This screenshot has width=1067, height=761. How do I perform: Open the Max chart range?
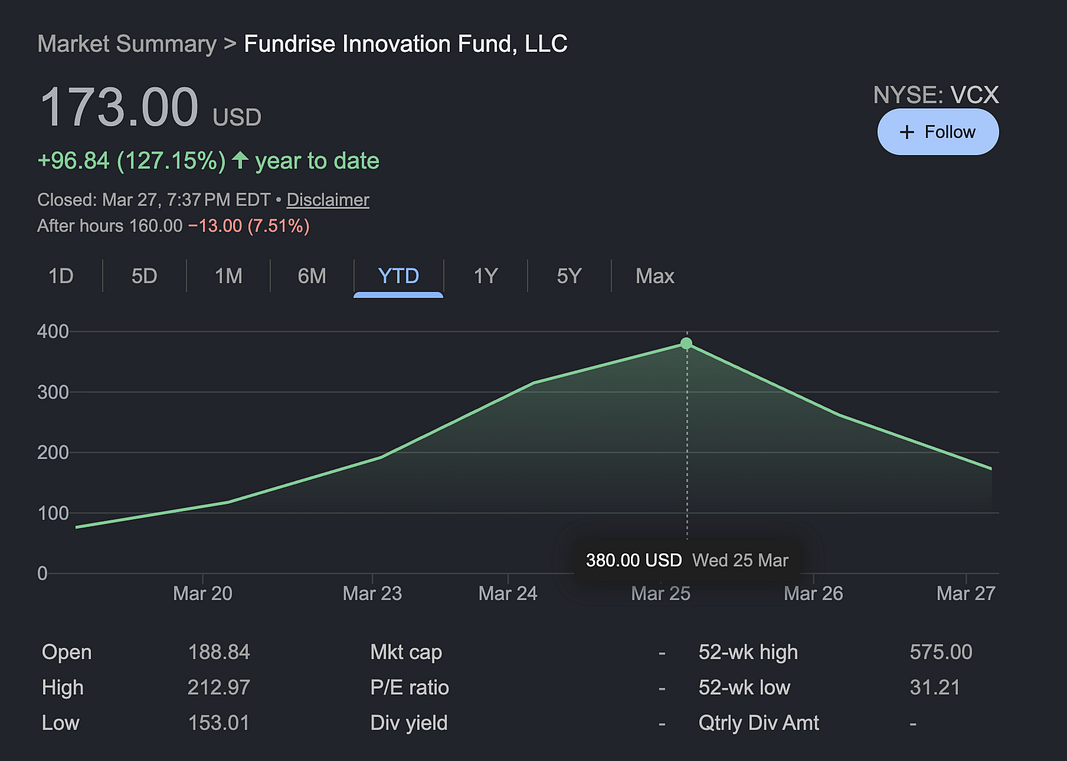click(655, 276)
